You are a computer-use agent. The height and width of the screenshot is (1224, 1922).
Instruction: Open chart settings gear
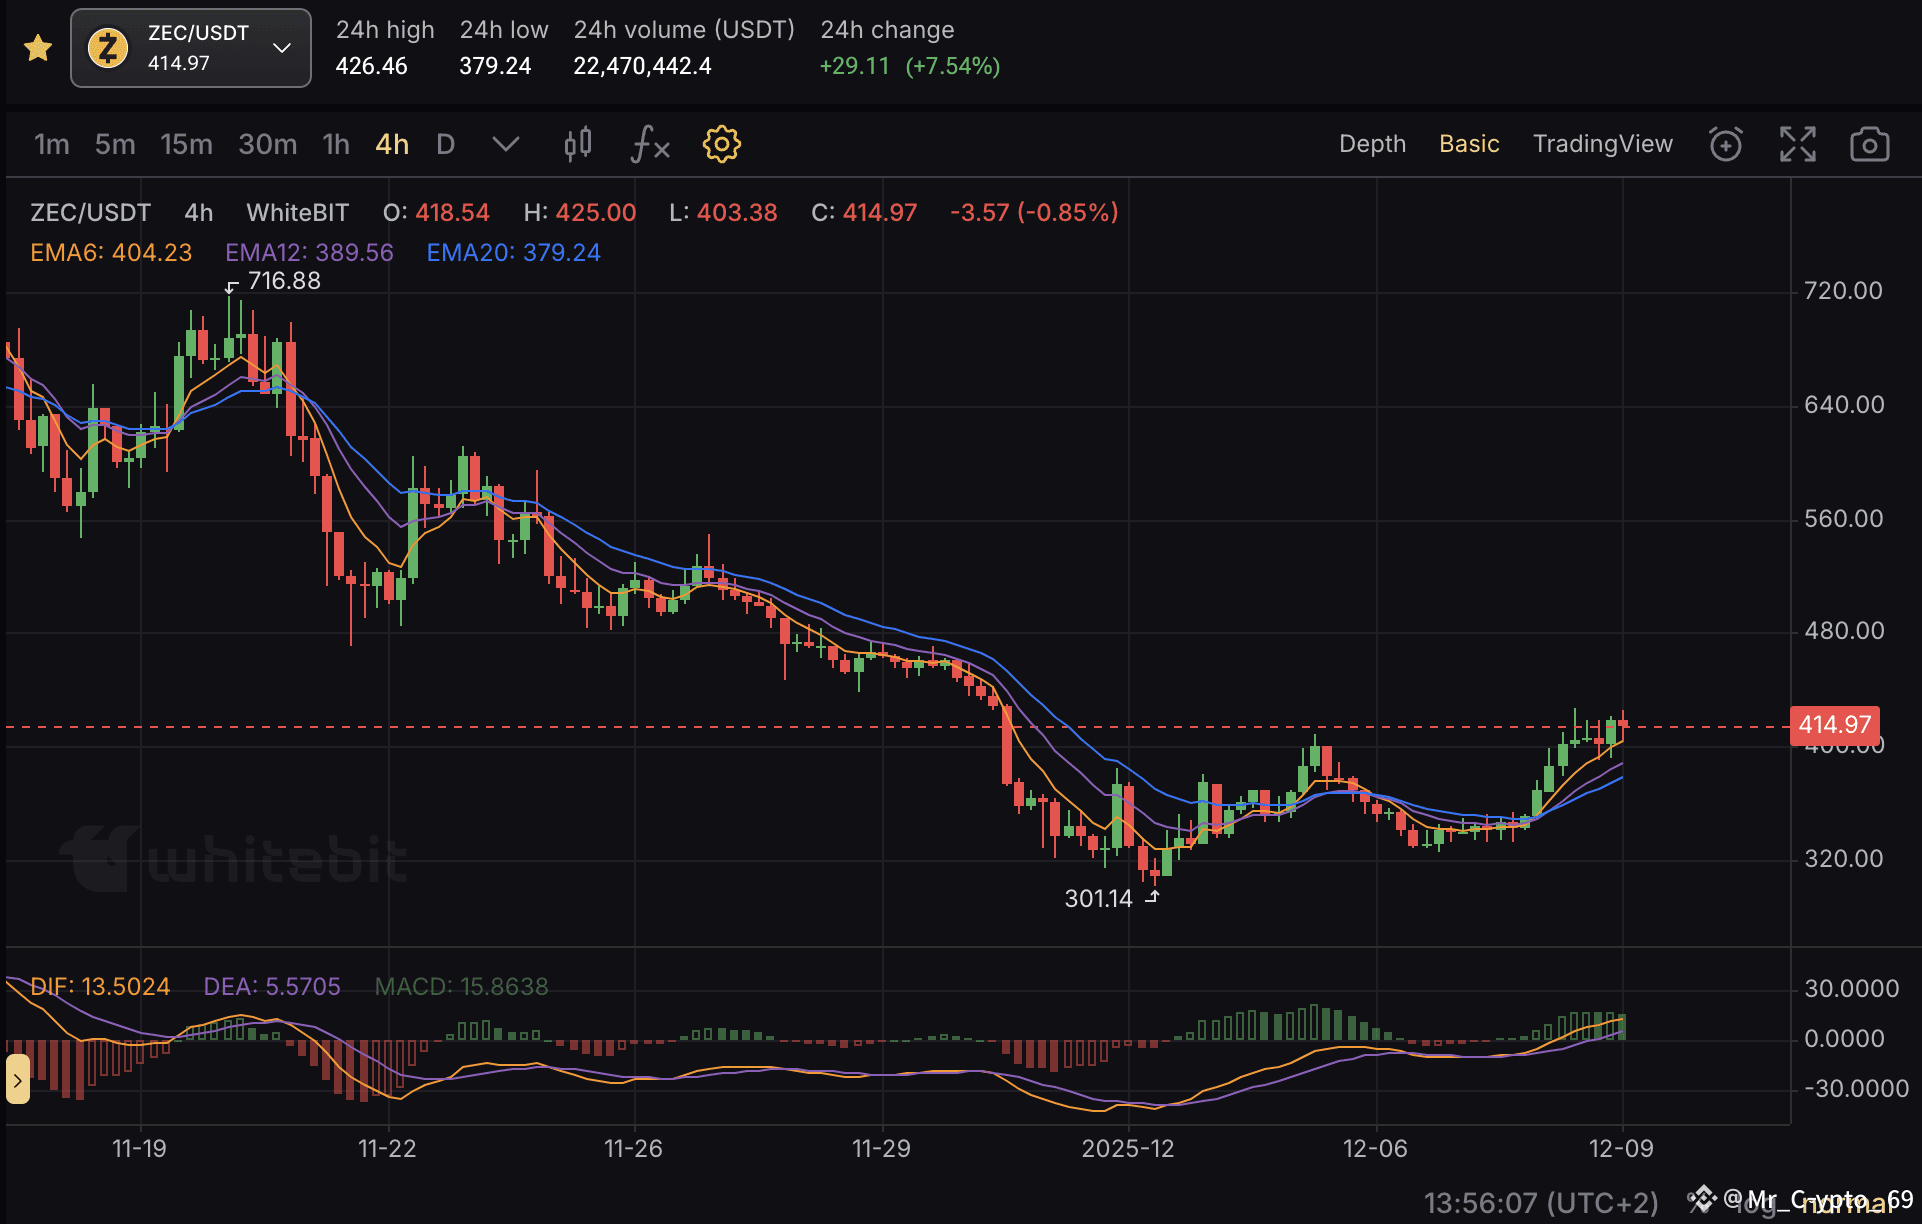pyautogui.click(x=721, y=144)
